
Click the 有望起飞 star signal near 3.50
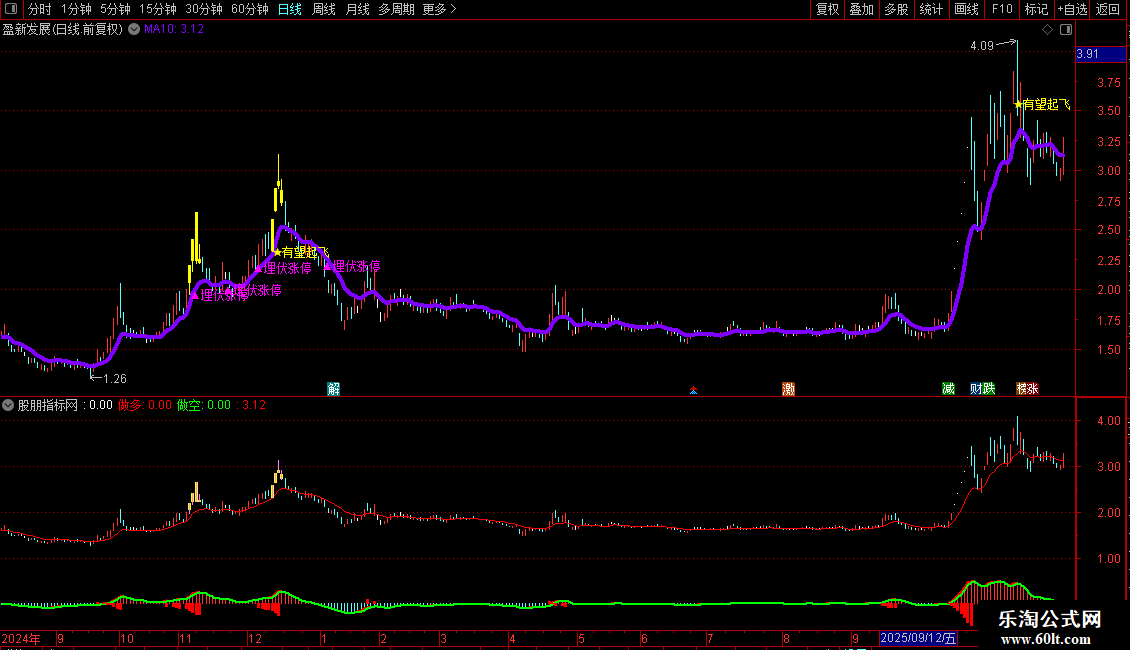point(1042,104)
